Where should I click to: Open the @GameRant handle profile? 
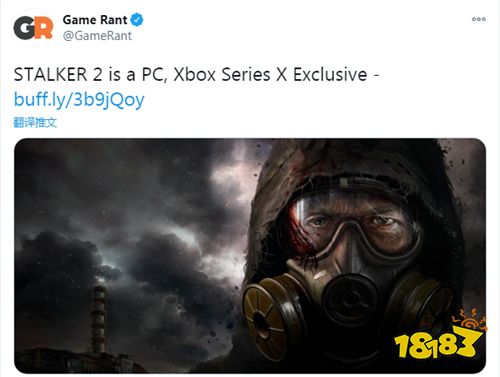pos(97,36)
